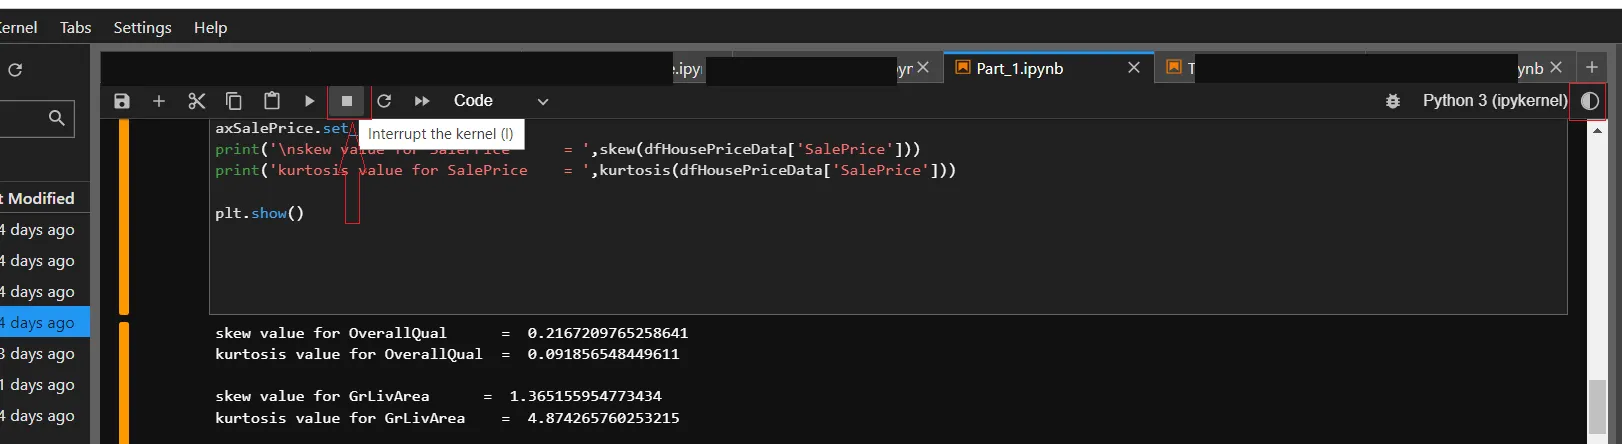1622x444 pixels.
Task: Click the kernel status indicator circle
Action: point(1589,101)
